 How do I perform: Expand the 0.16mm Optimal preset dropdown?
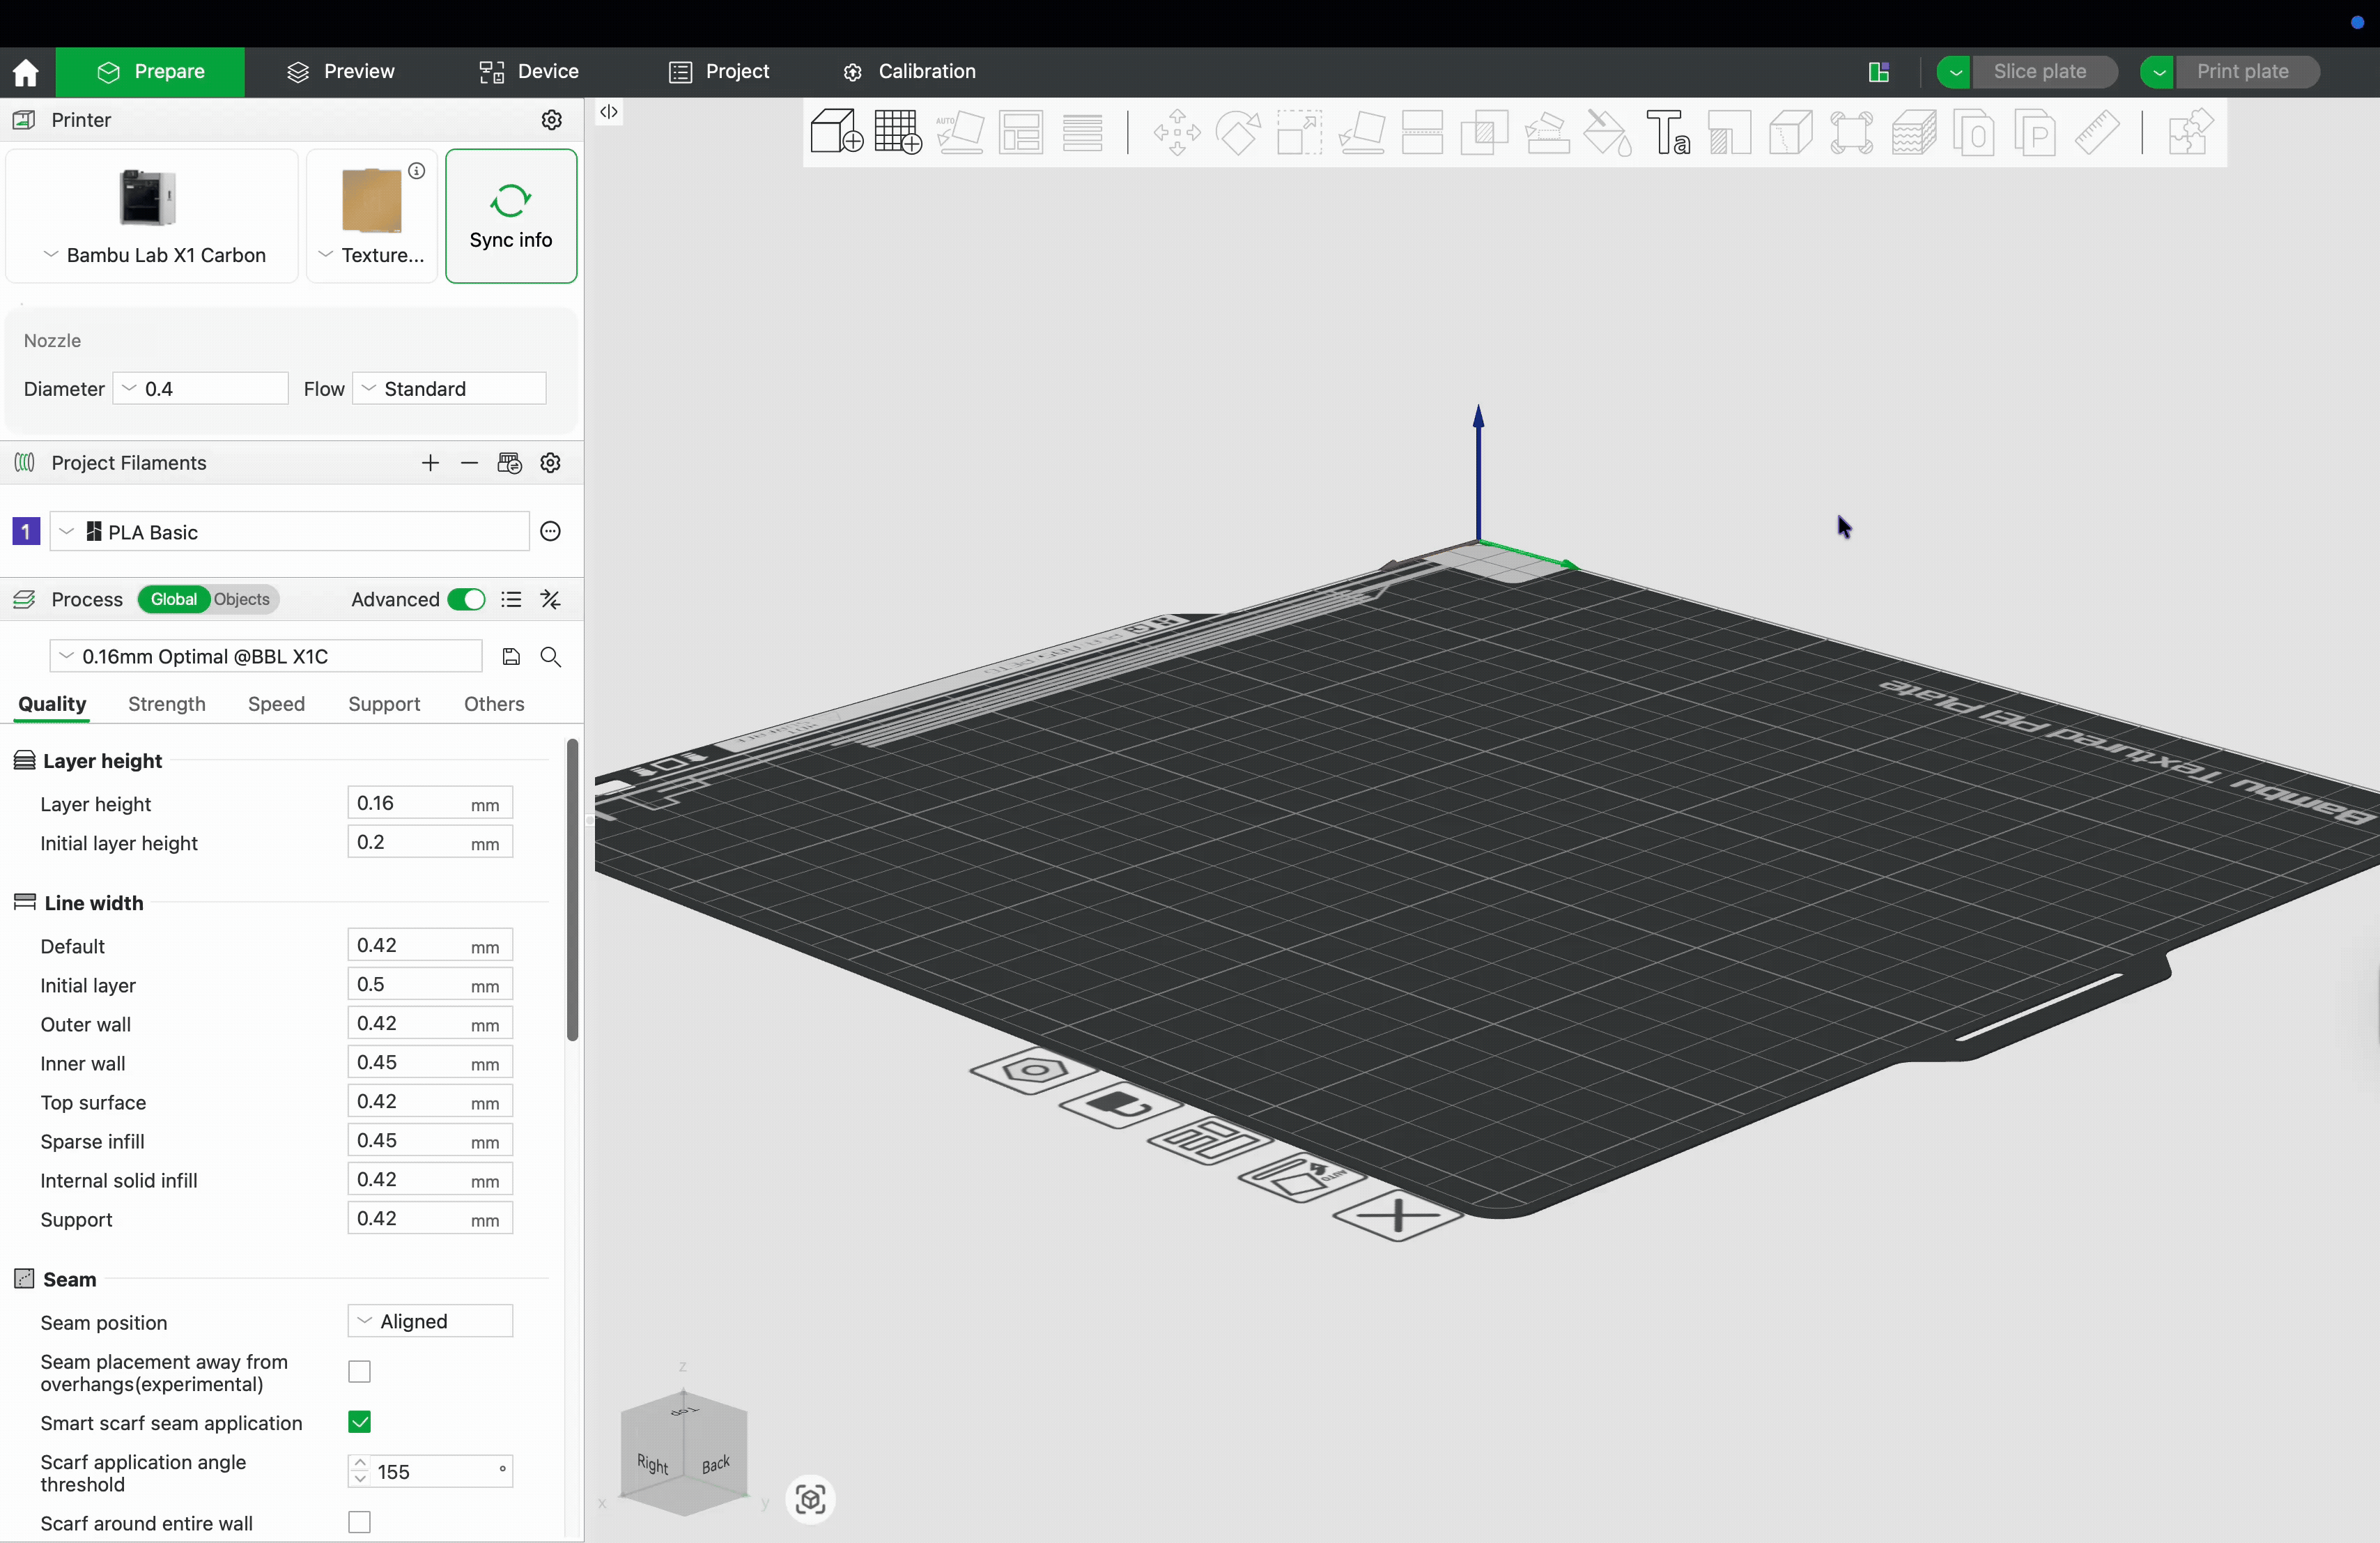(x=265, y=657)
